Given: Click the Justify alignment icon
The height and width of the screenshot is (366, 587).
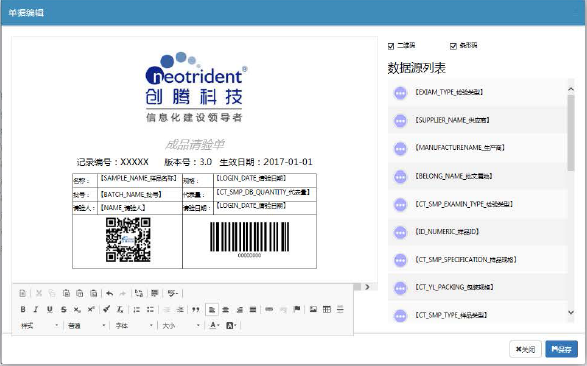Looking at the screenshot, I should click(x=253, y=309).
